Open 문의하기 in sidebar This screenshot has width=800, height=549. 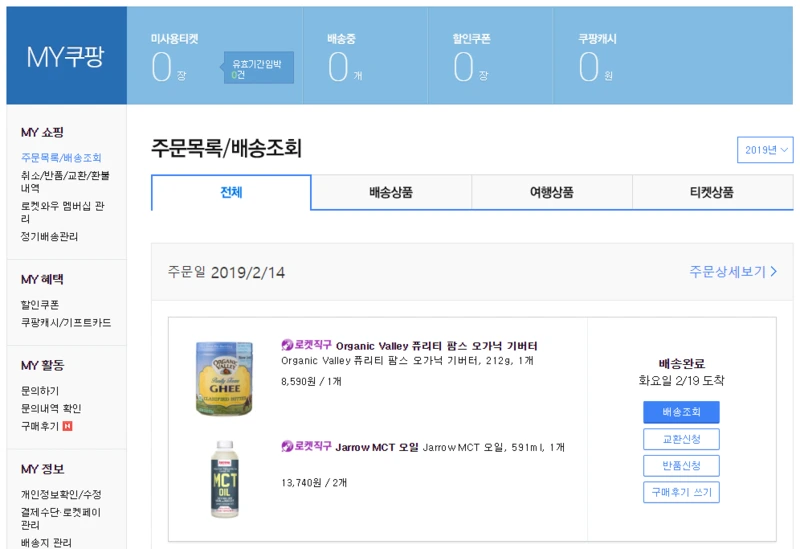click(40, 391)
